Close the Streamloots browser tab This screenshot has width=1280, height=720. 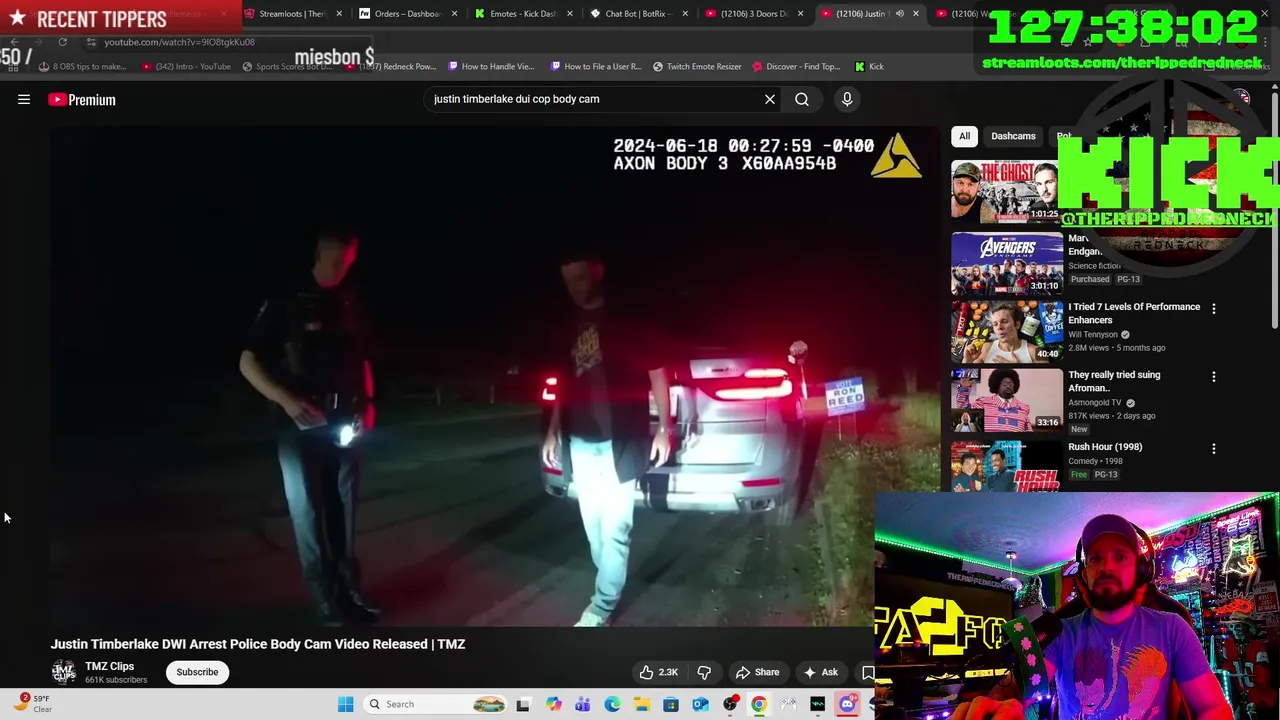(x=339, y=14)
